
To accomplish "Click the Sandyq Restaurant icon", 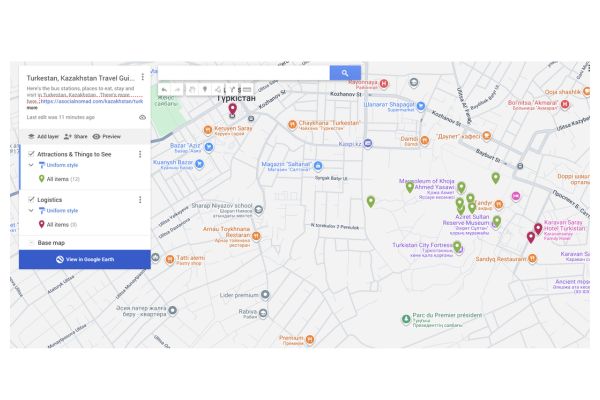I will click(x=532, y=259).
